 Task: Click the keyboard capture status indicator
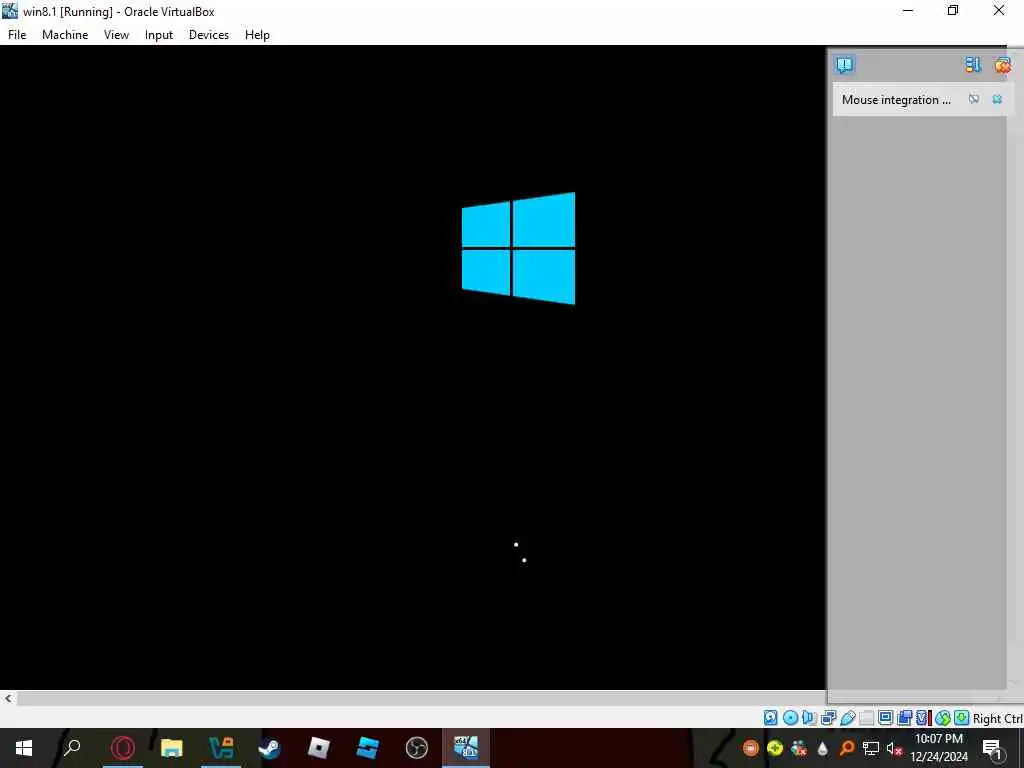coord(961,718)
